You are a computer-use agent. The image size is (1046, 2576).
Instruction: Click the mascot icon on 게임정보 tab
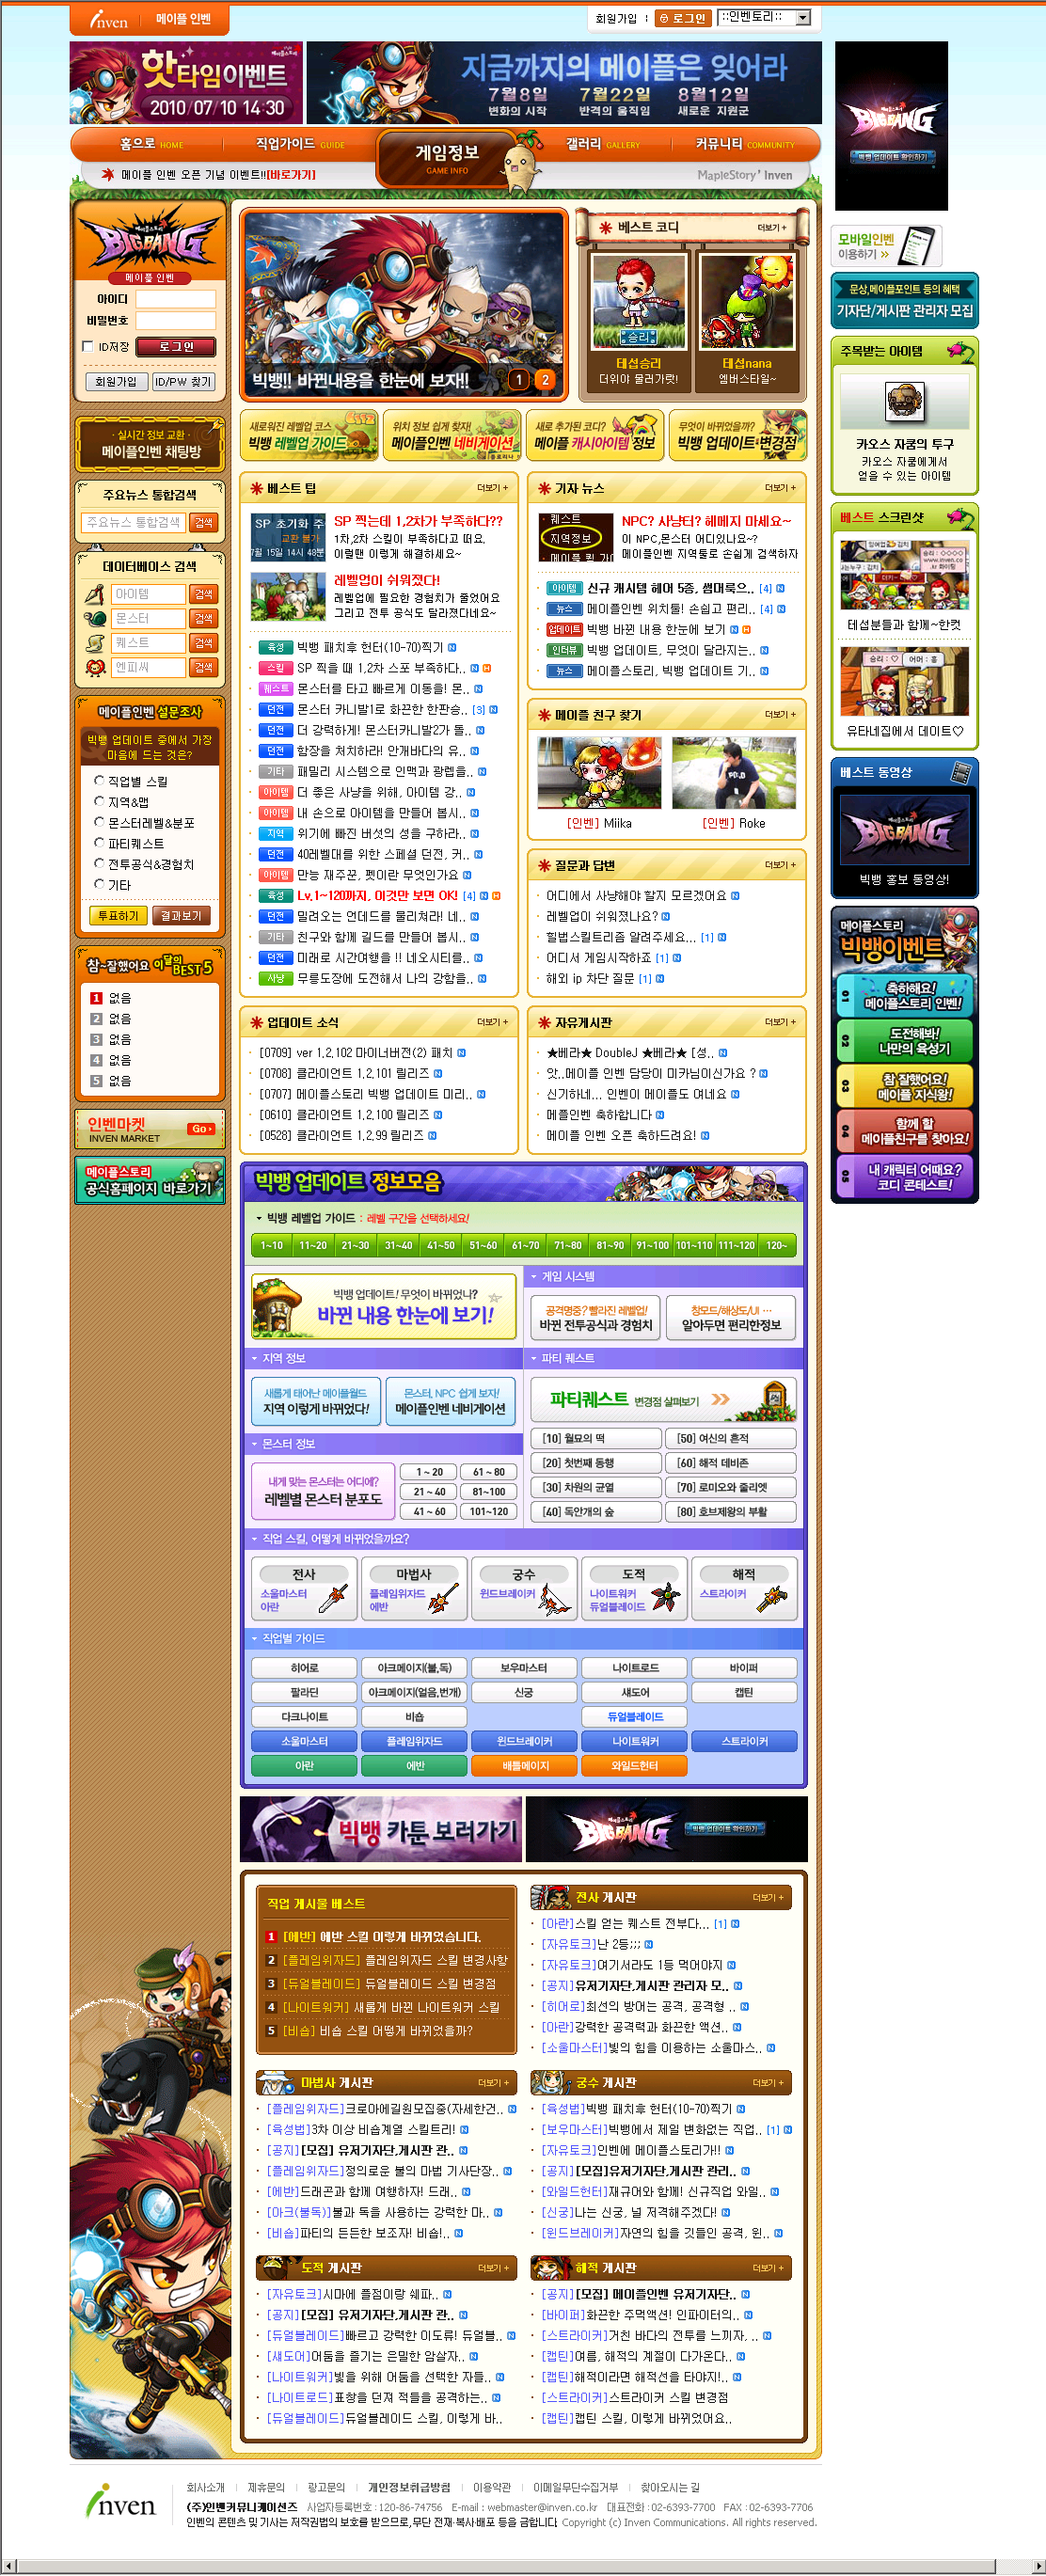(x=520, y=161)
